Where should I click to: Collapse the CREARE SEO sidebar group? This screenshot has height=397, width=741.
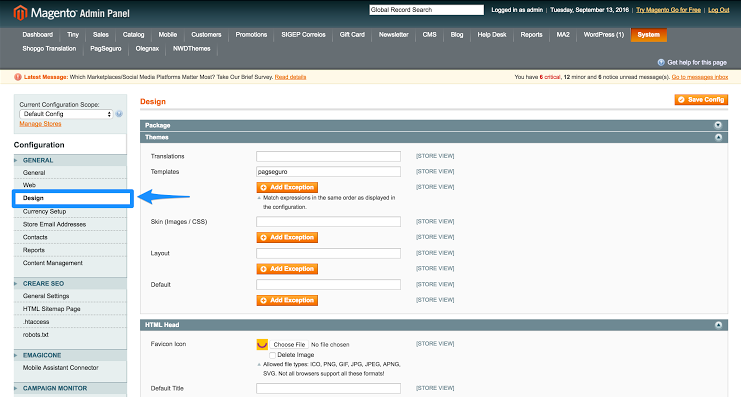click(x=70, y=284)
